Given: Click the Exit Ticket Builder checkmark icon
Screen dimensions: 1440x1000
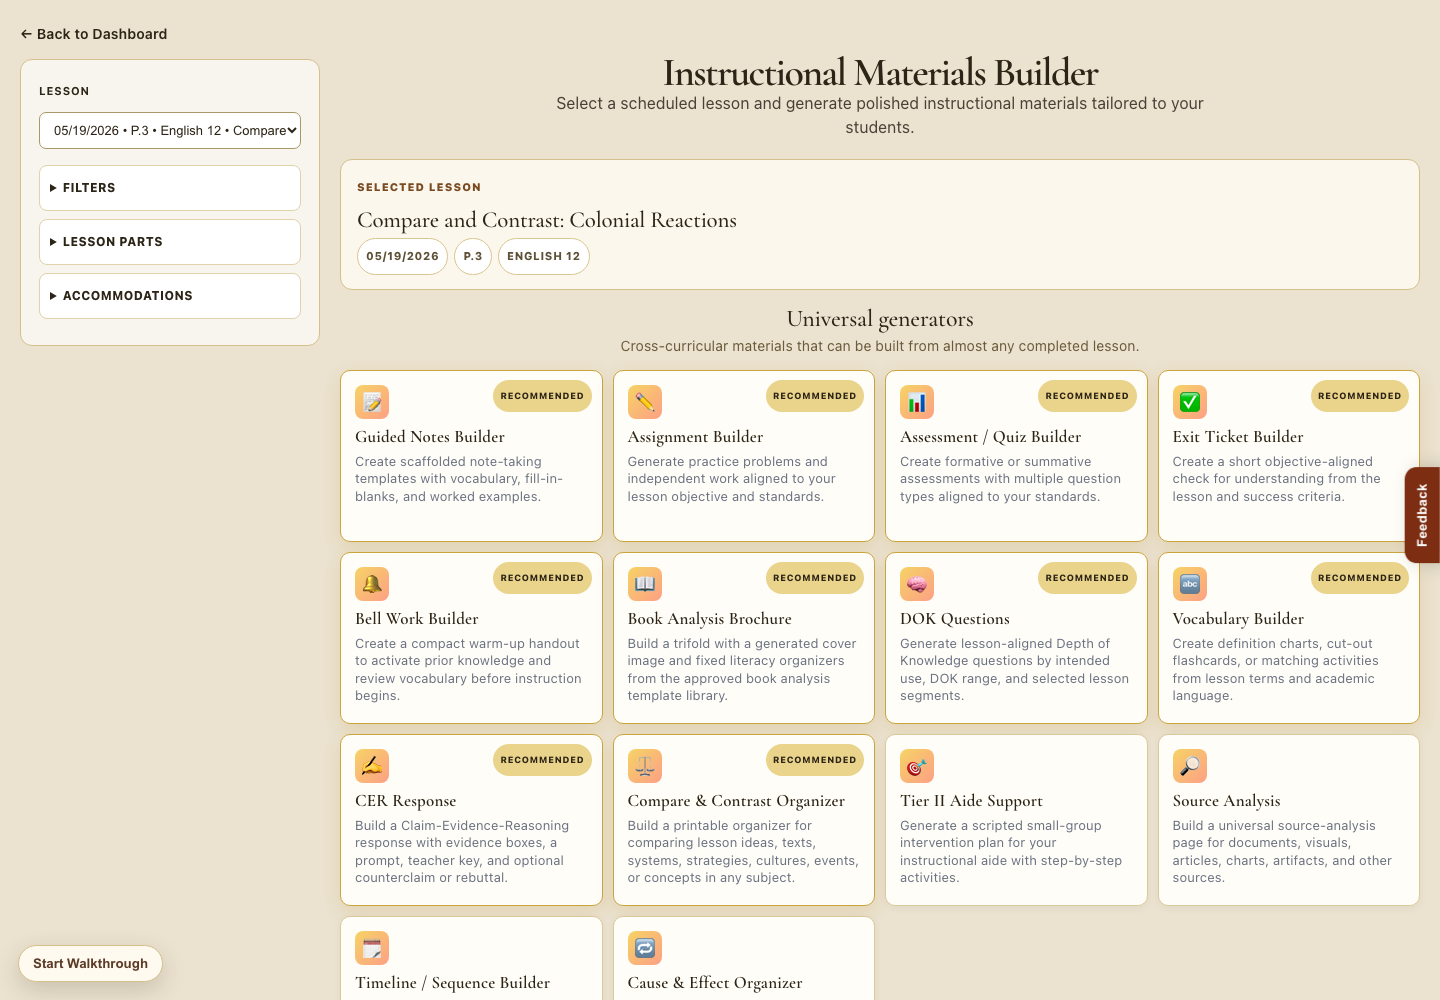Looking at the screenshot, I should click(x=1190, y=402).
